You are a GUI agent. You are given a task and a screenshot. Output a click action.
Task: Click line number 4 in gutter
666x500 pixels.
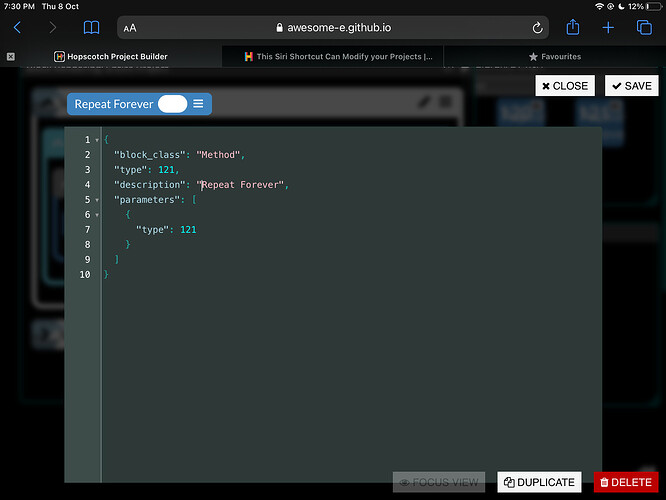(87, 185)
